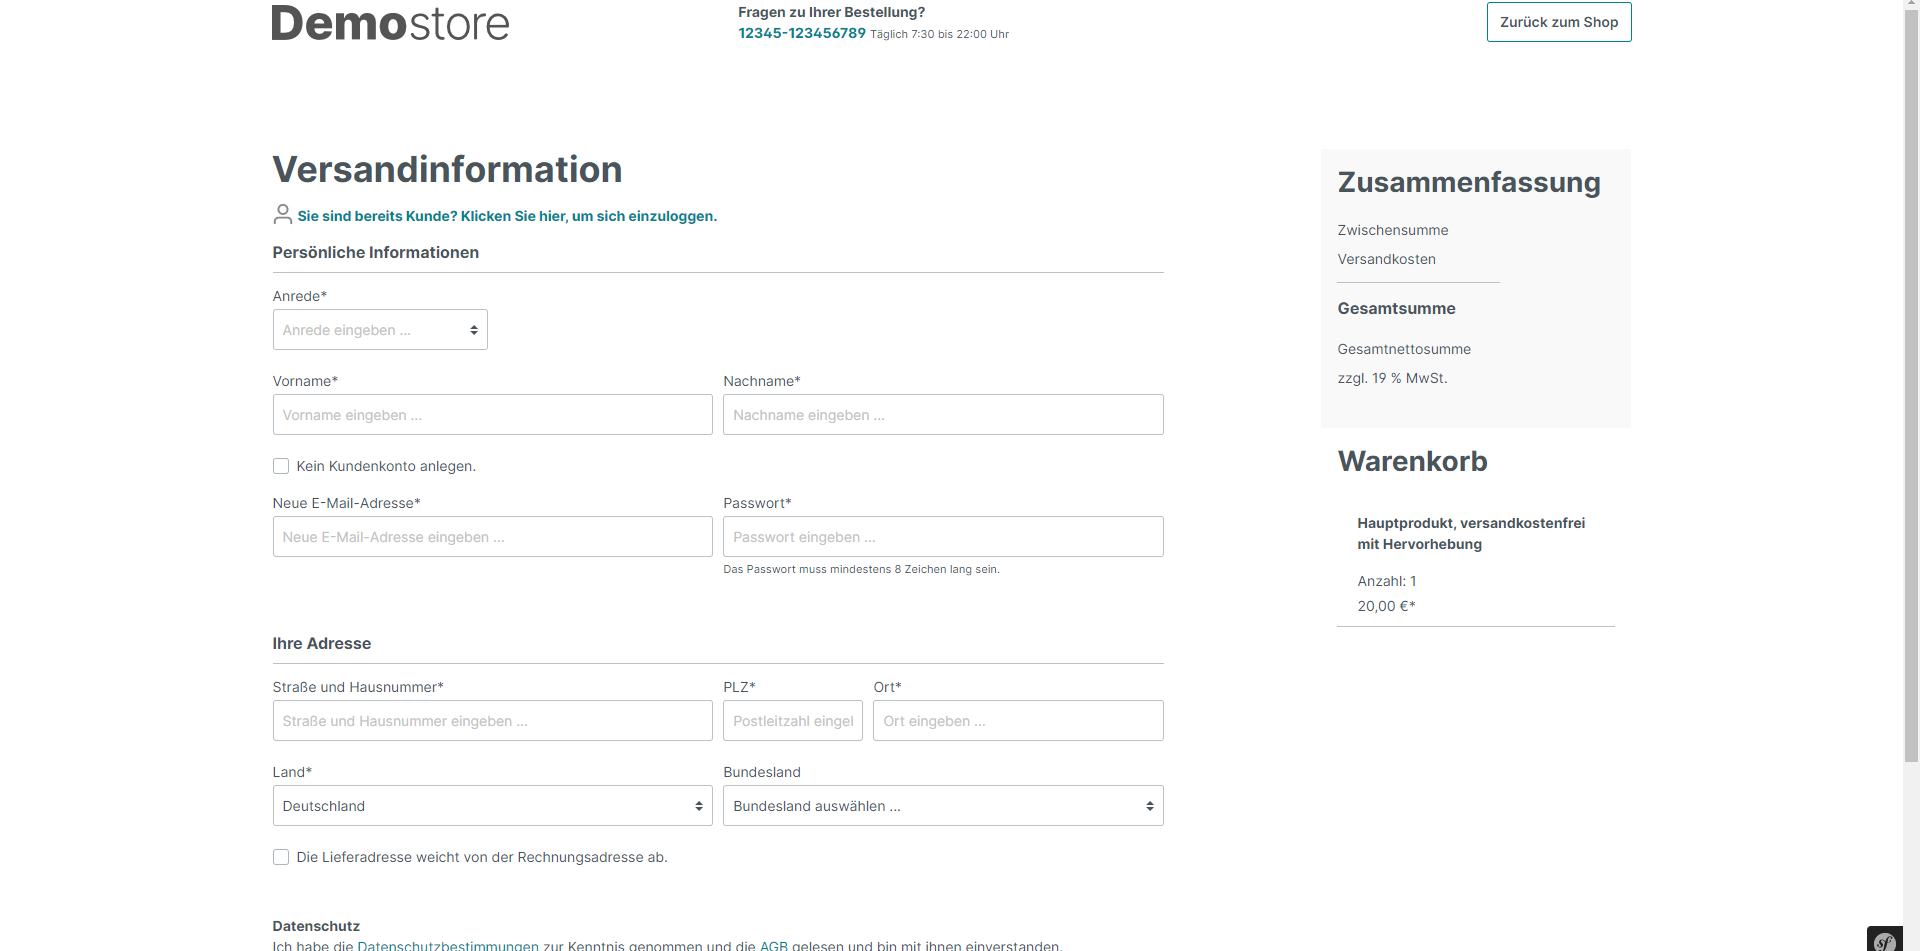Open the Symfony profiler icon at bottom right

point(1884,940)
